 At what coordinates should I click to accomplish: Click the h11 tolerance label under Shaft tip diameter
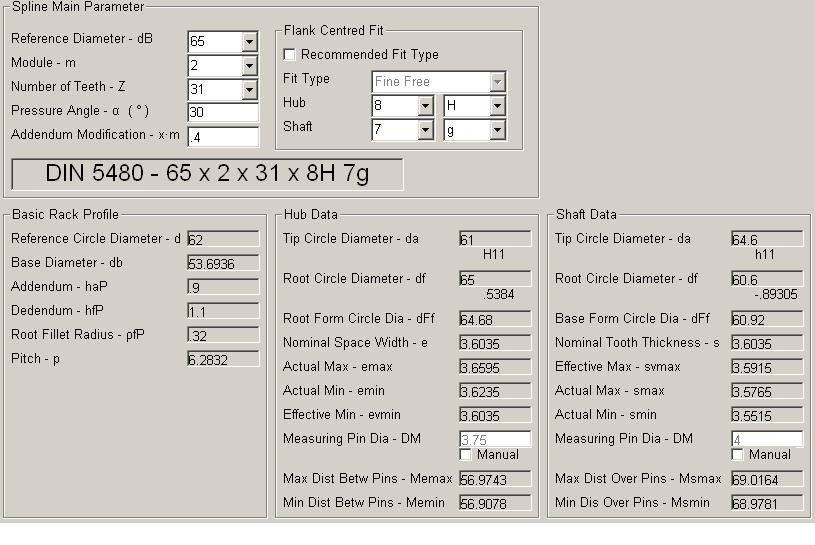pos(765,255)
